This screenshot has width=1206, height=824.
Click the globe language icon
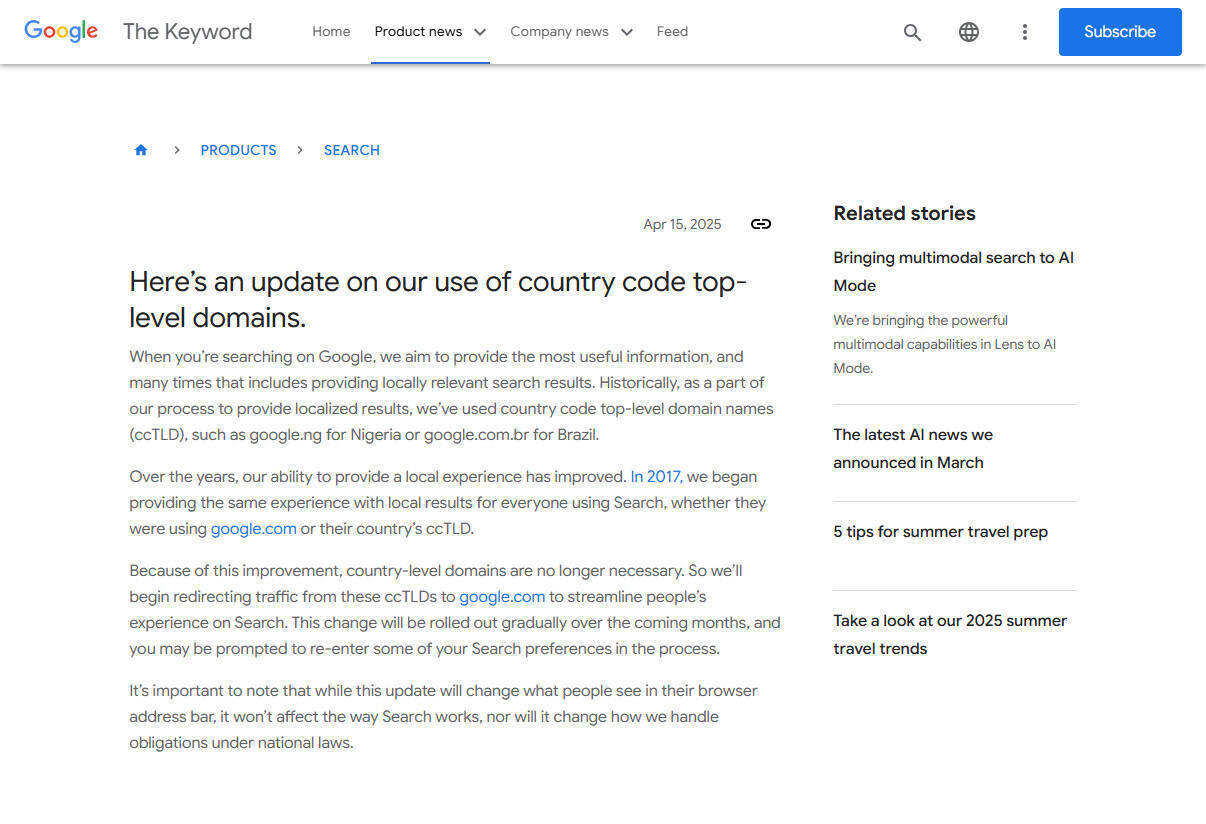968,32
